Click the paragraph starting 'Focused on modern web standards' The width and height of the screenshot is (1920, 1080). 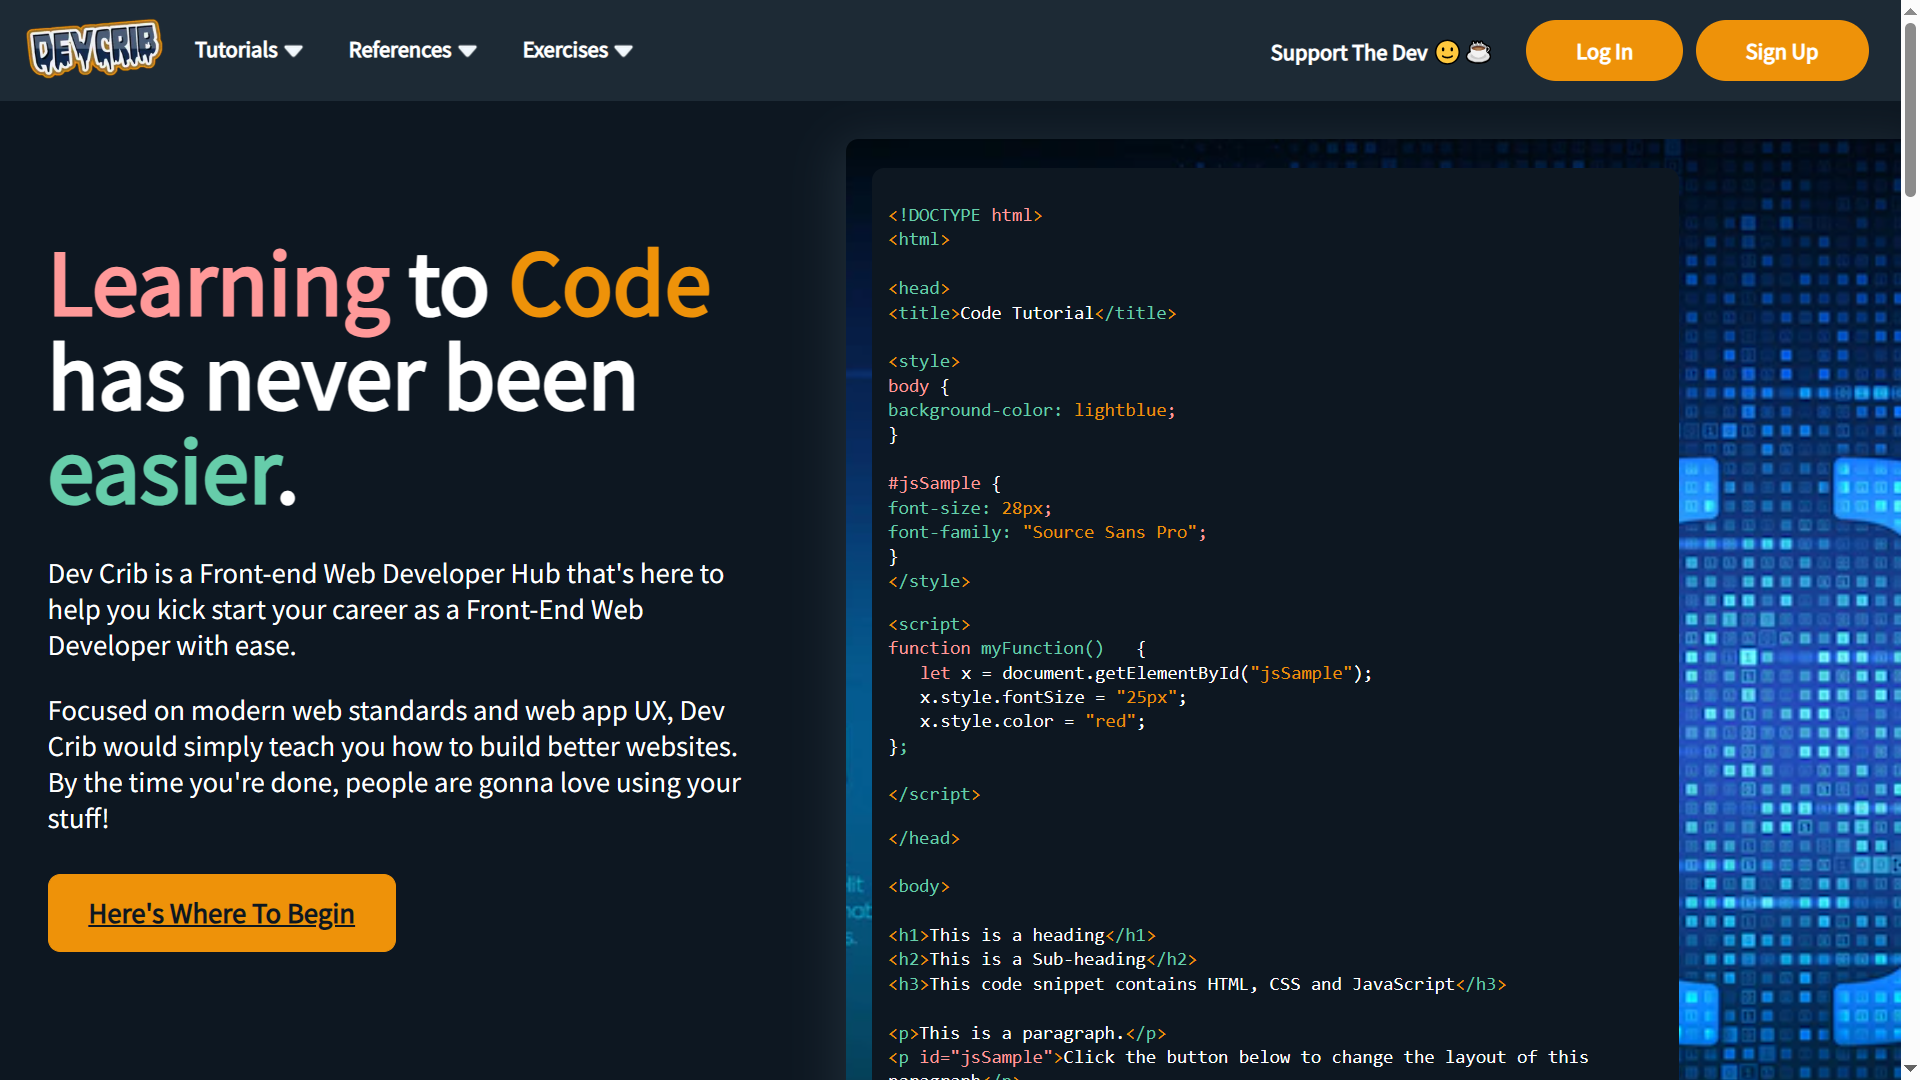[x=395, y=765]
